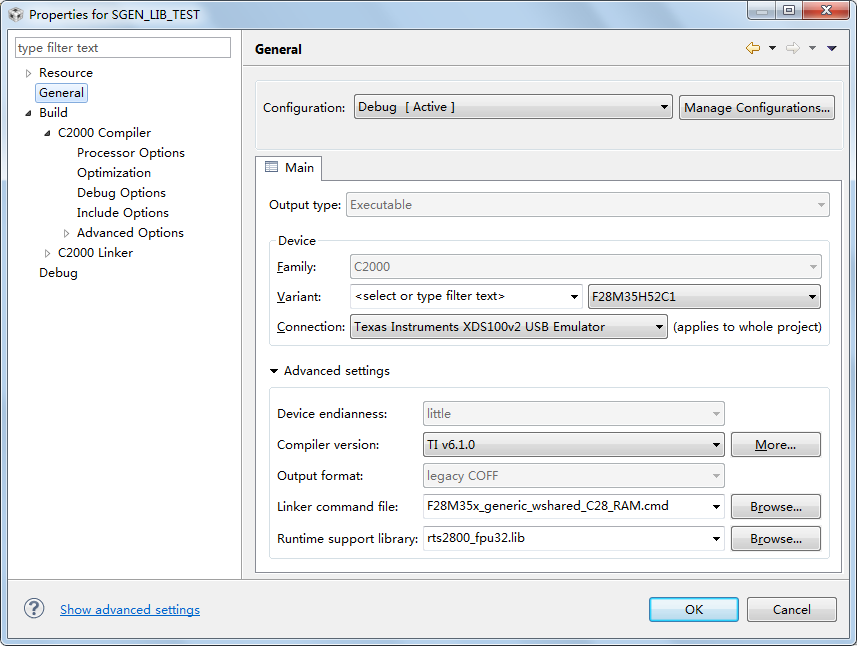Screen dimensions: 857x646
Task: Collapse the Build tree node
Action: click(x=28, y=113)
